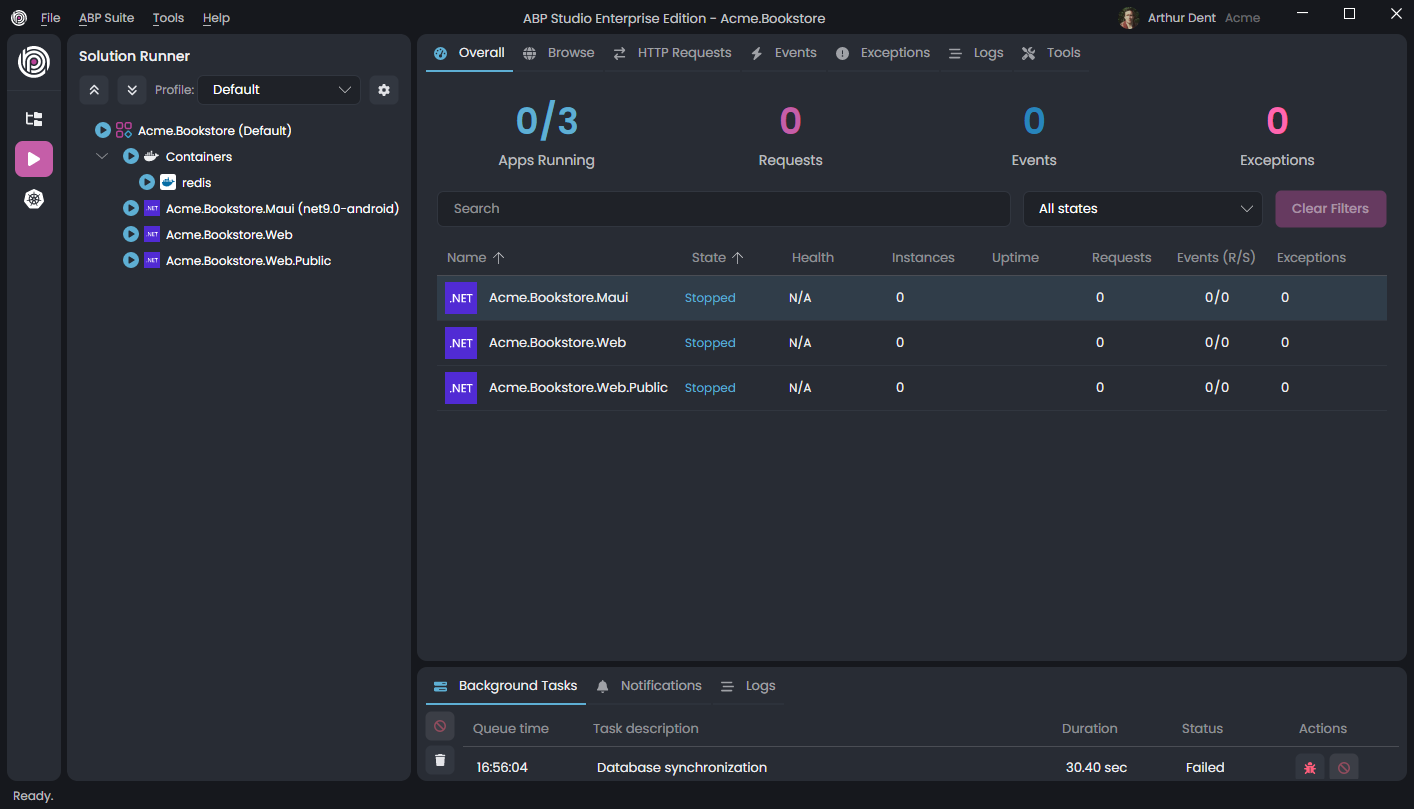The height and width of the screenshot is (809, 1414).
Task: Cancel the Database synchronization task
Action: pos(1344,767)
